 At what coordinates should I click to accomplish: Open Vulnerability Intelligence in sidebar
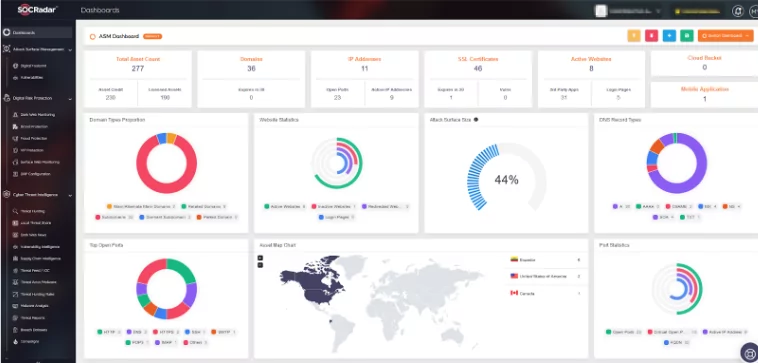pyautogui.click(x=36, y=247)
